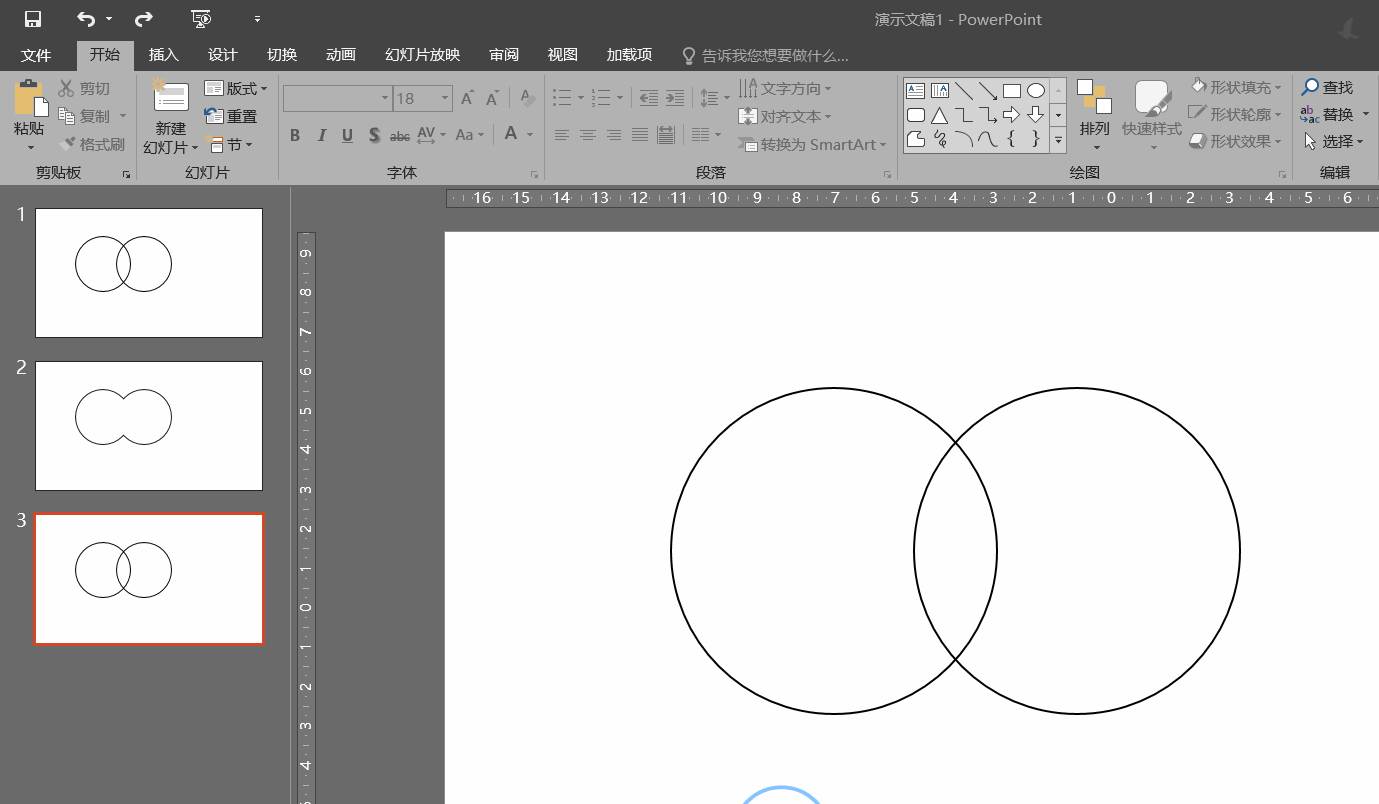Click 转换为 SmartArt button
The height and width of the screenshot is (804, 1379).
click(813, 144)
